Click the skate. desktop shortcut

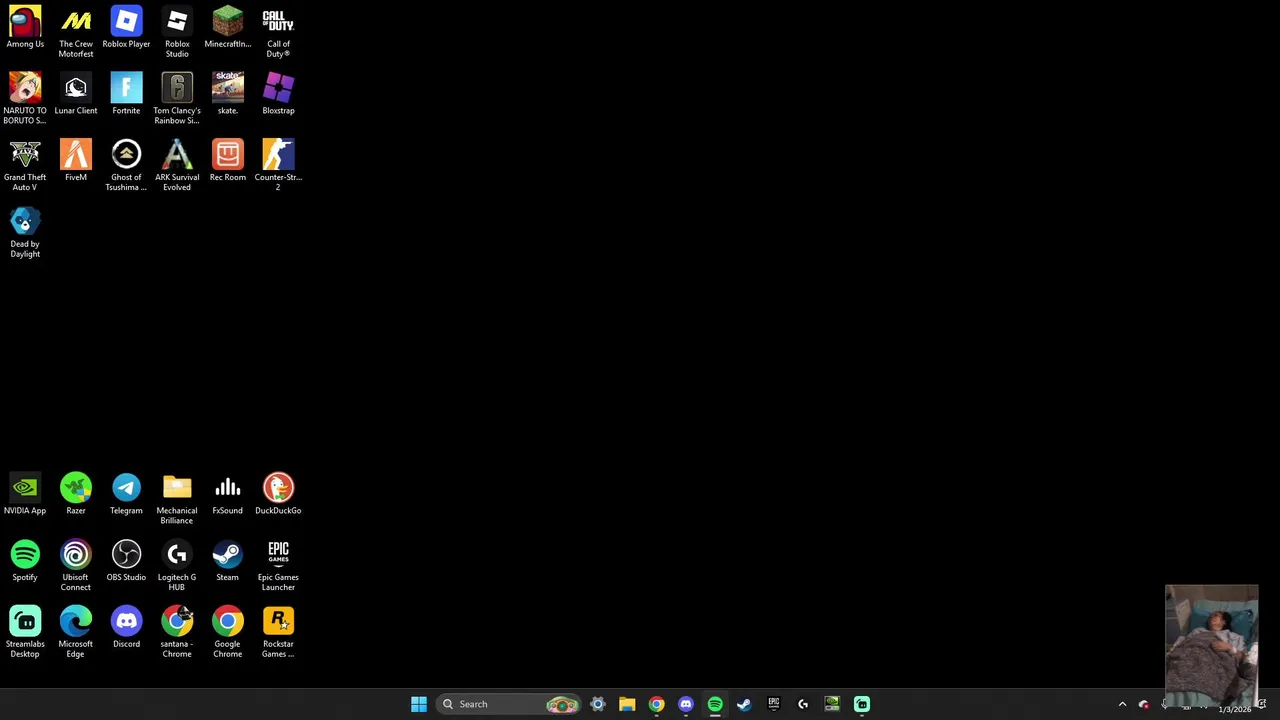(x=227, y=94)
